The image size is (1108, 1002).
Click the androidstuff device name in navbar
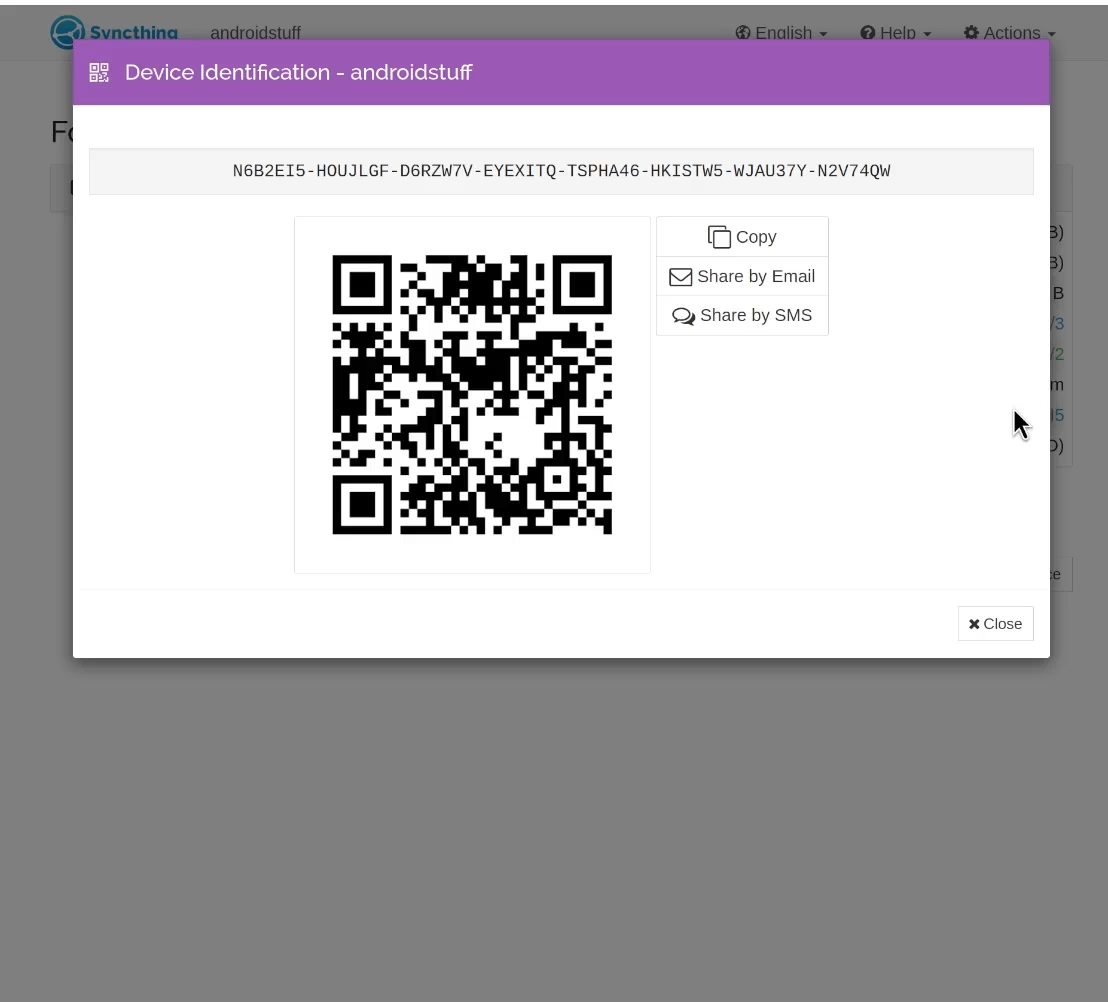pyautogui.click(x=255, y=33)
